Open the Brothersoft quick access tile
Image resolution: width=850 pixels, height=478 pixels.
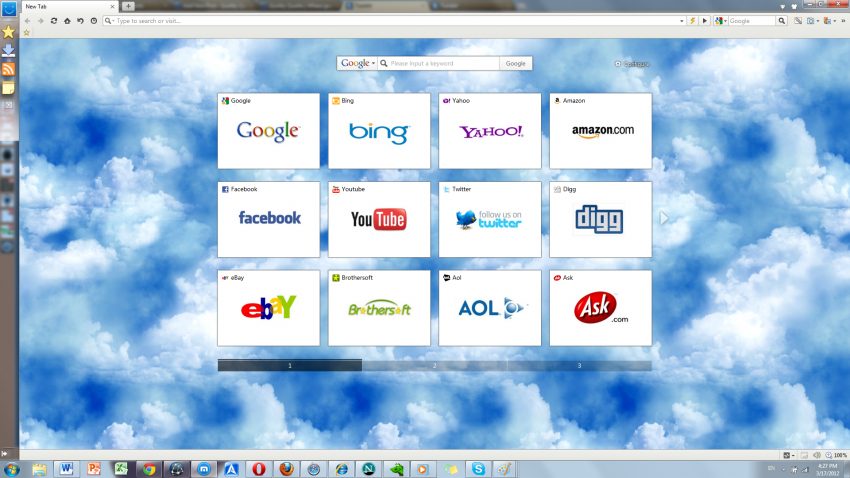point(379,308)
